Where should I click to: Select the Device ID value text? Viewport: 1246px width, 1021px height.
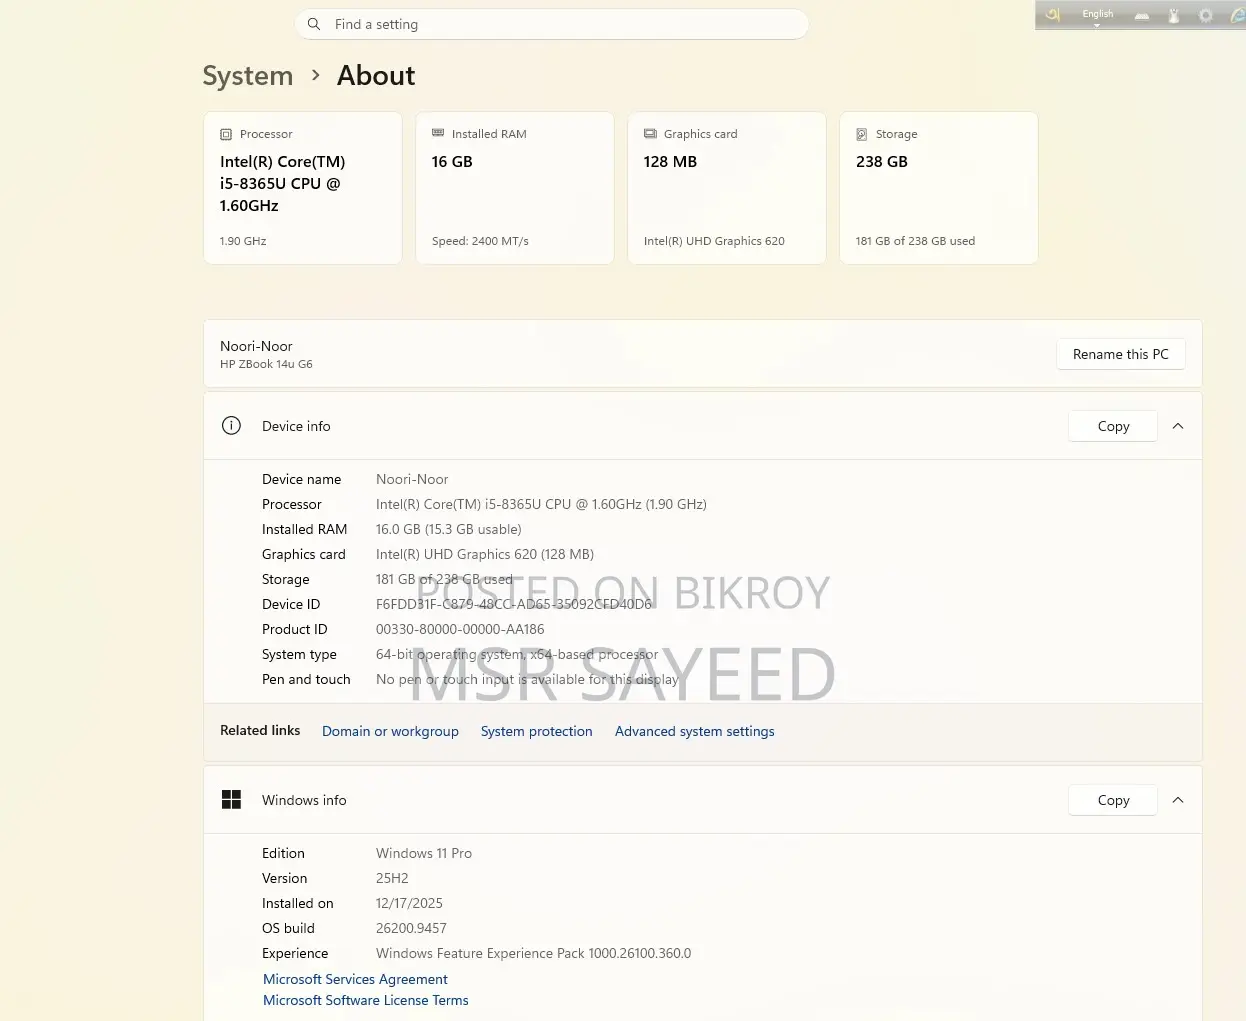[514, 604]
